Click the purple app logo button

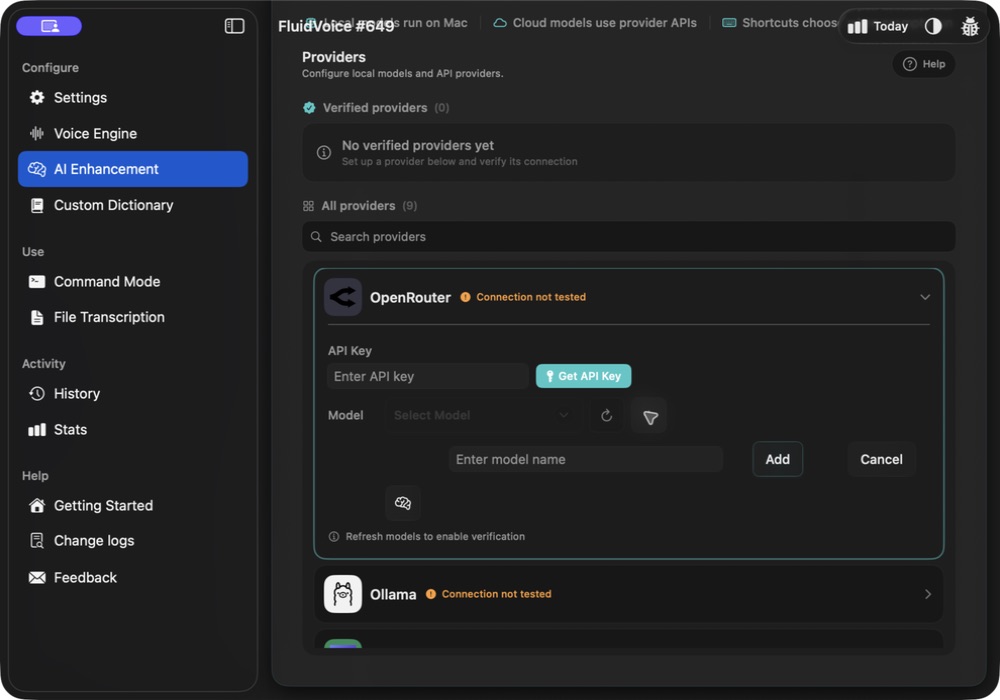(49, 26)
